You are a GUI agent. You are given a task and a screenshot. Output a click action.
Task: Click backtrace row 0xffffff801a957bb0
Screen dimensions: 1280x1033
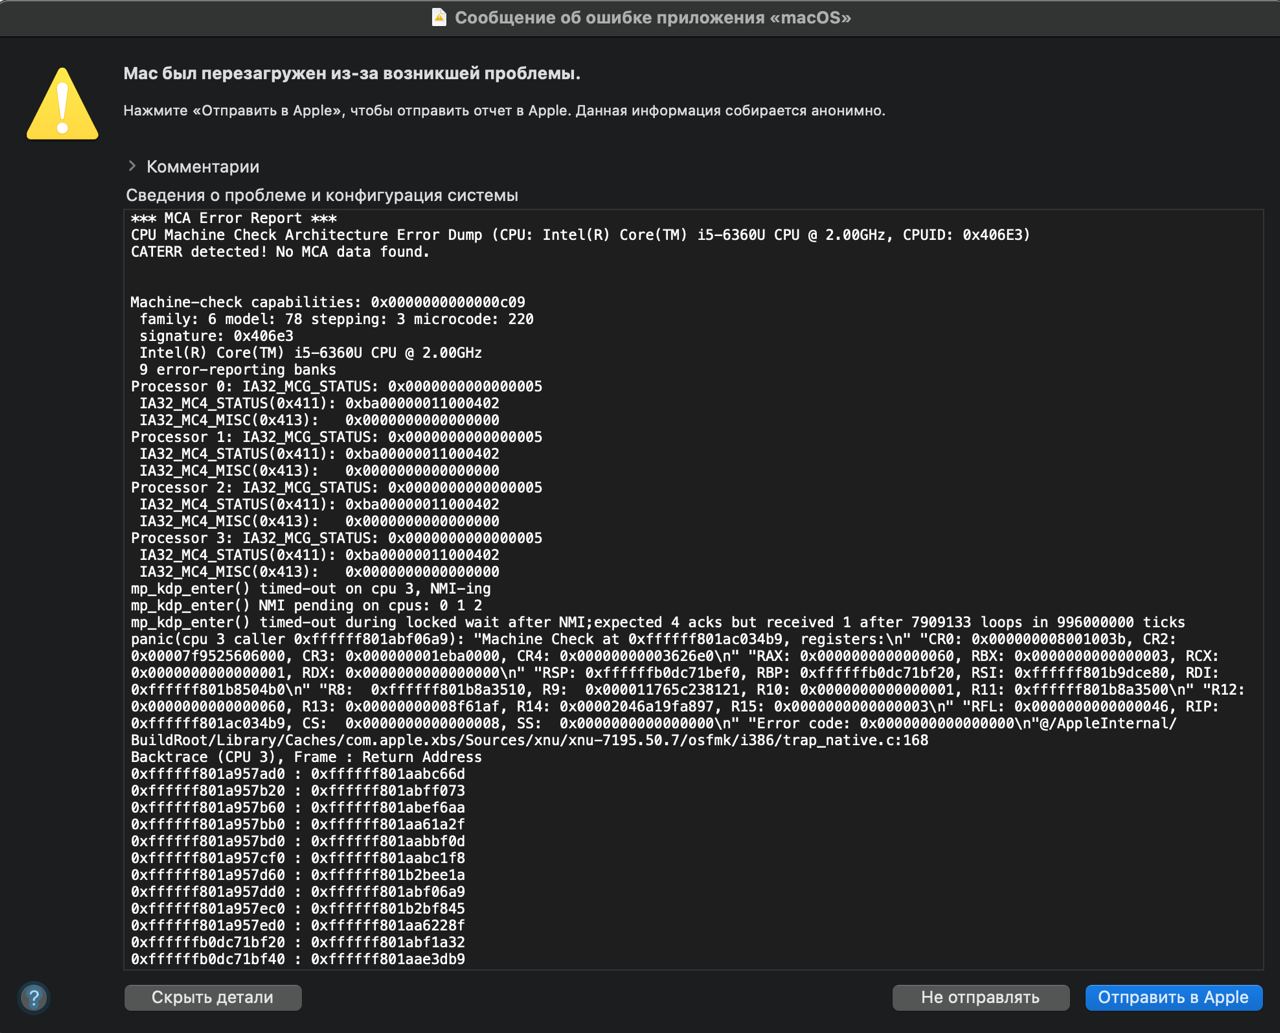click(298, 824)
